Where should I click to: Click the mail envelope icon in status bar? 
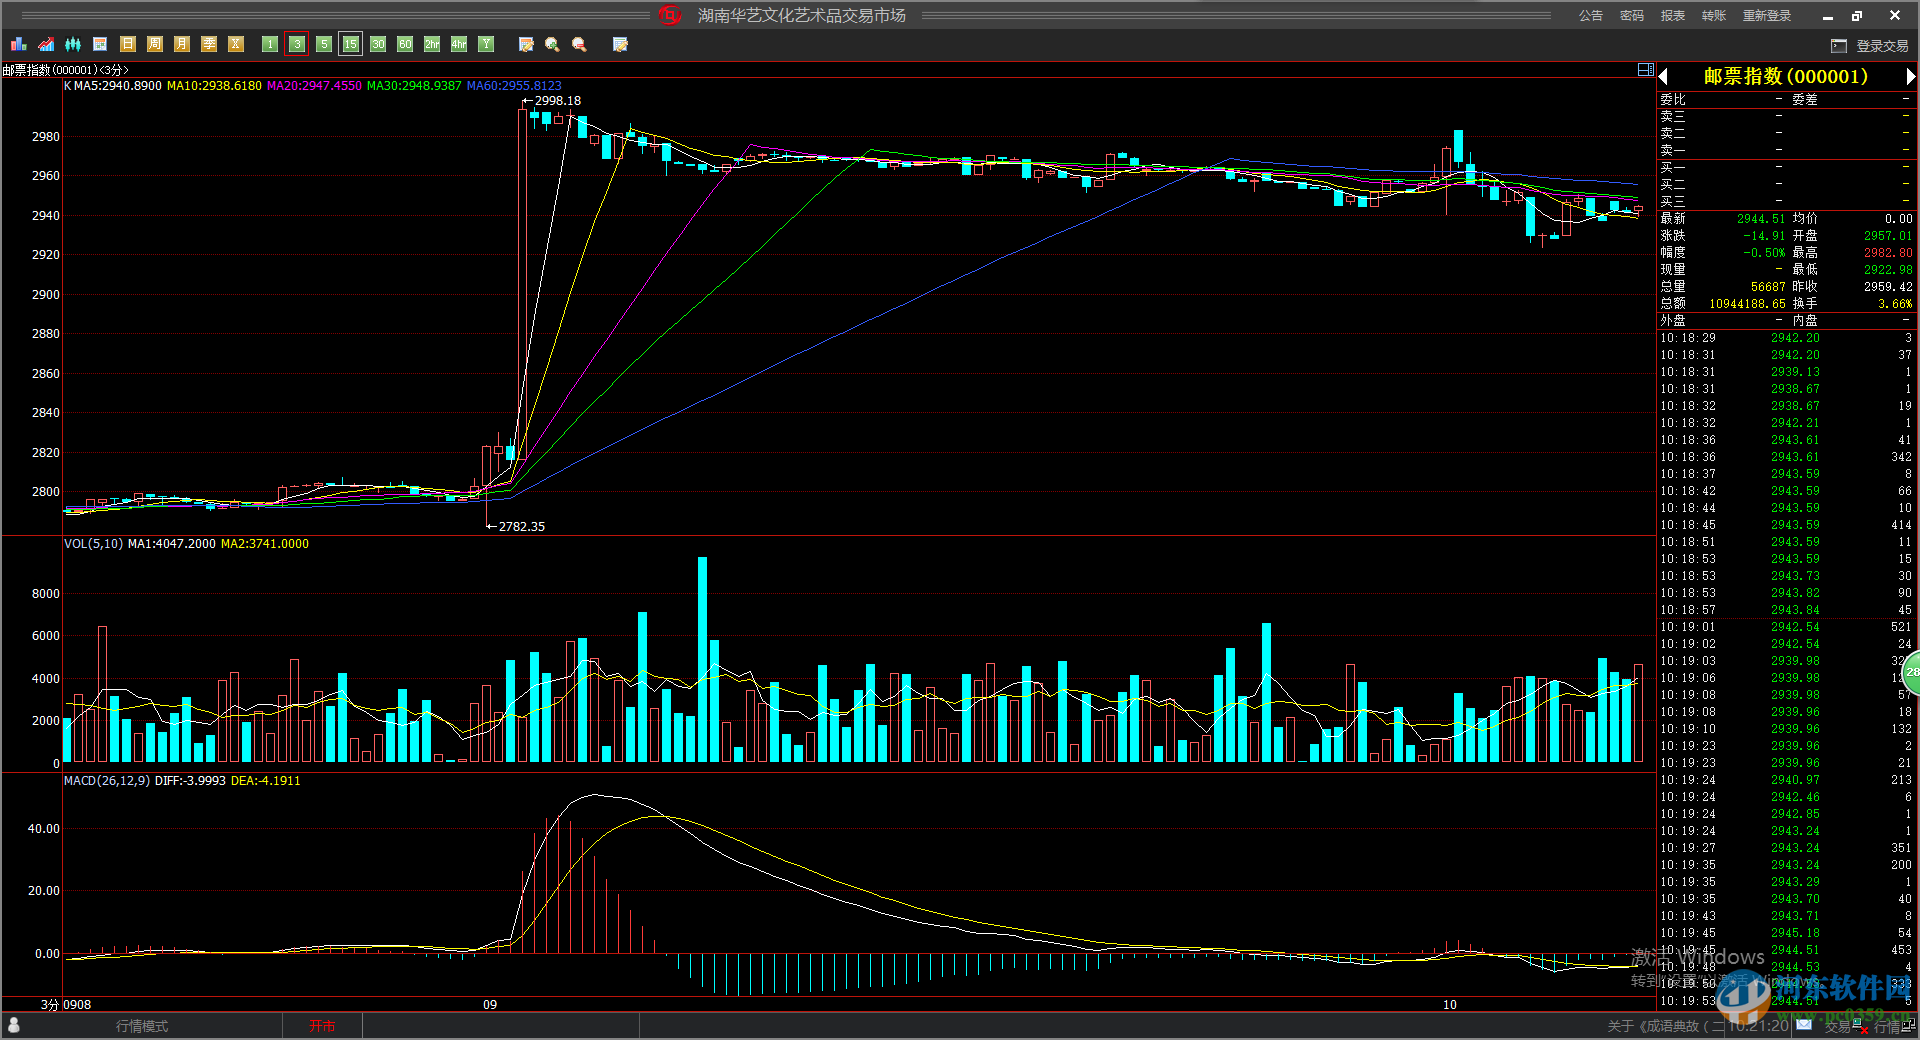(x=1803, y=1025)
